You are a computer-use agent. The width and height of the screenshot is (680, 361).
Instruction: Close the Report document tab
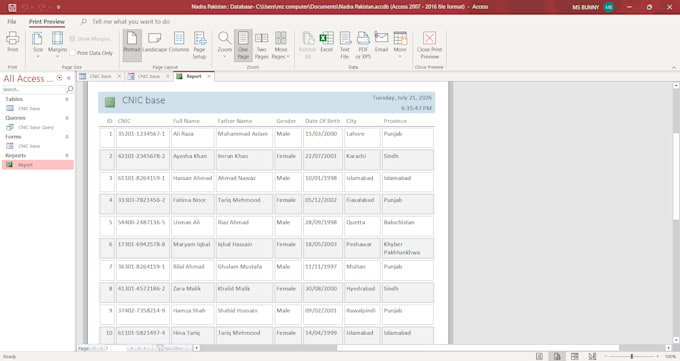(209, 76)
